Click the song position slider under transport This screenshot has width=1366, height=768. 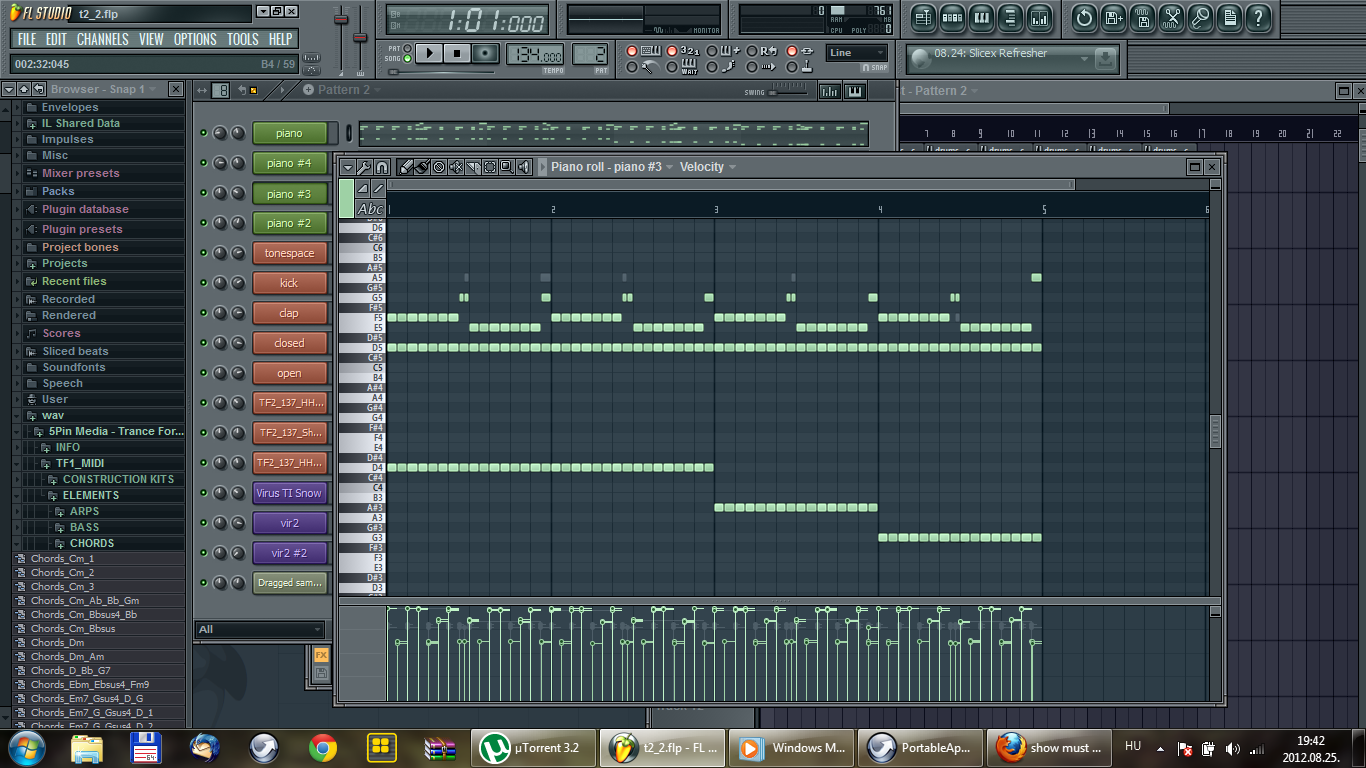441,72
